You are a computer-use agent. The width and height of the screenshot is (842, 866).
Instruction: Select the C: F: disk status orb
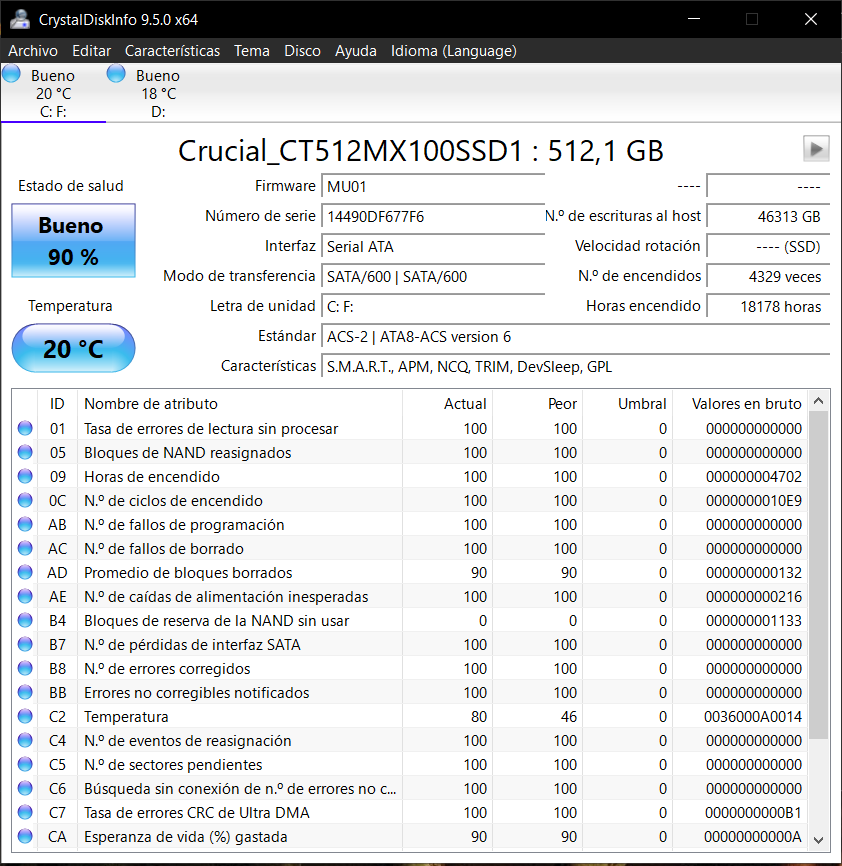pos(11,74)
